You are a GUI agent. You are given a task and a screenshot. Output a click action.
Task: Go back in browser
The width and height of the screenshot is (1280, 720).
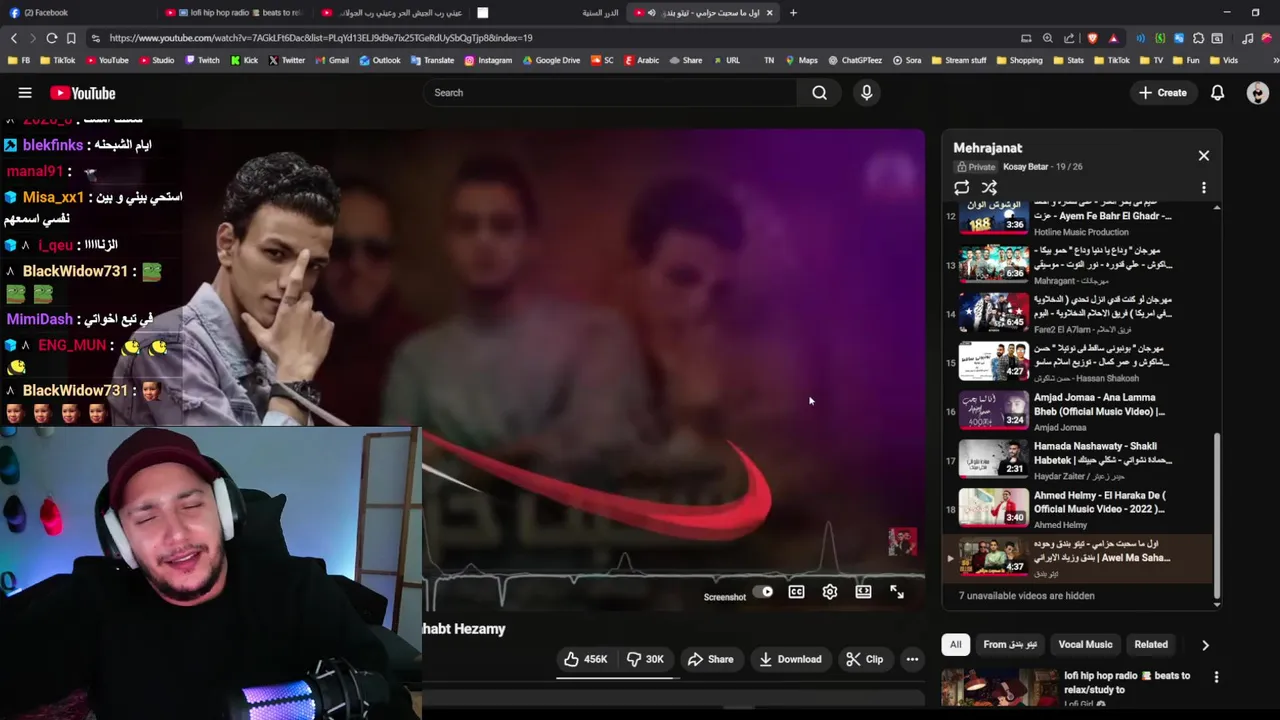click(14, 38)
